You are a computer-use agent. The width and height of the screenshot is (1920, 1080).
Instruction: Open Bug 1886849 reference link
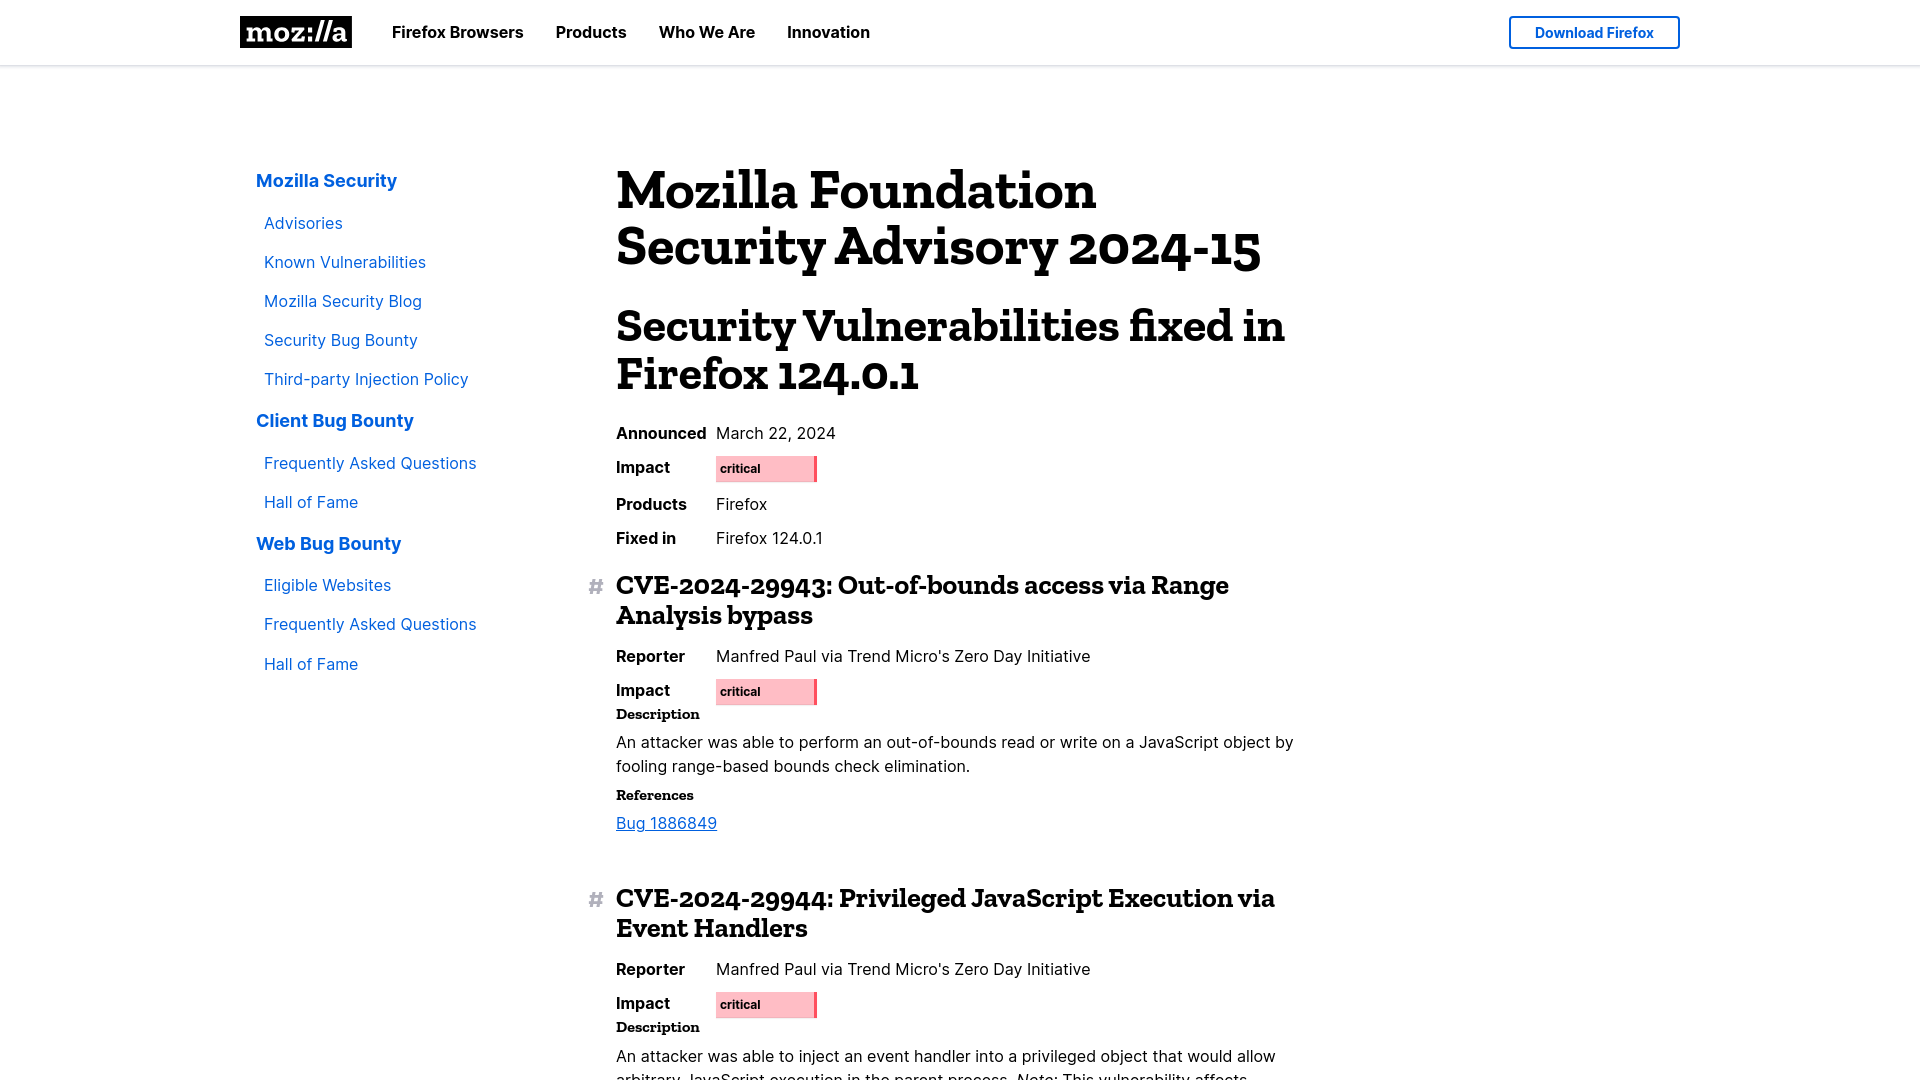pyautogui.click(x=666, y=823)
